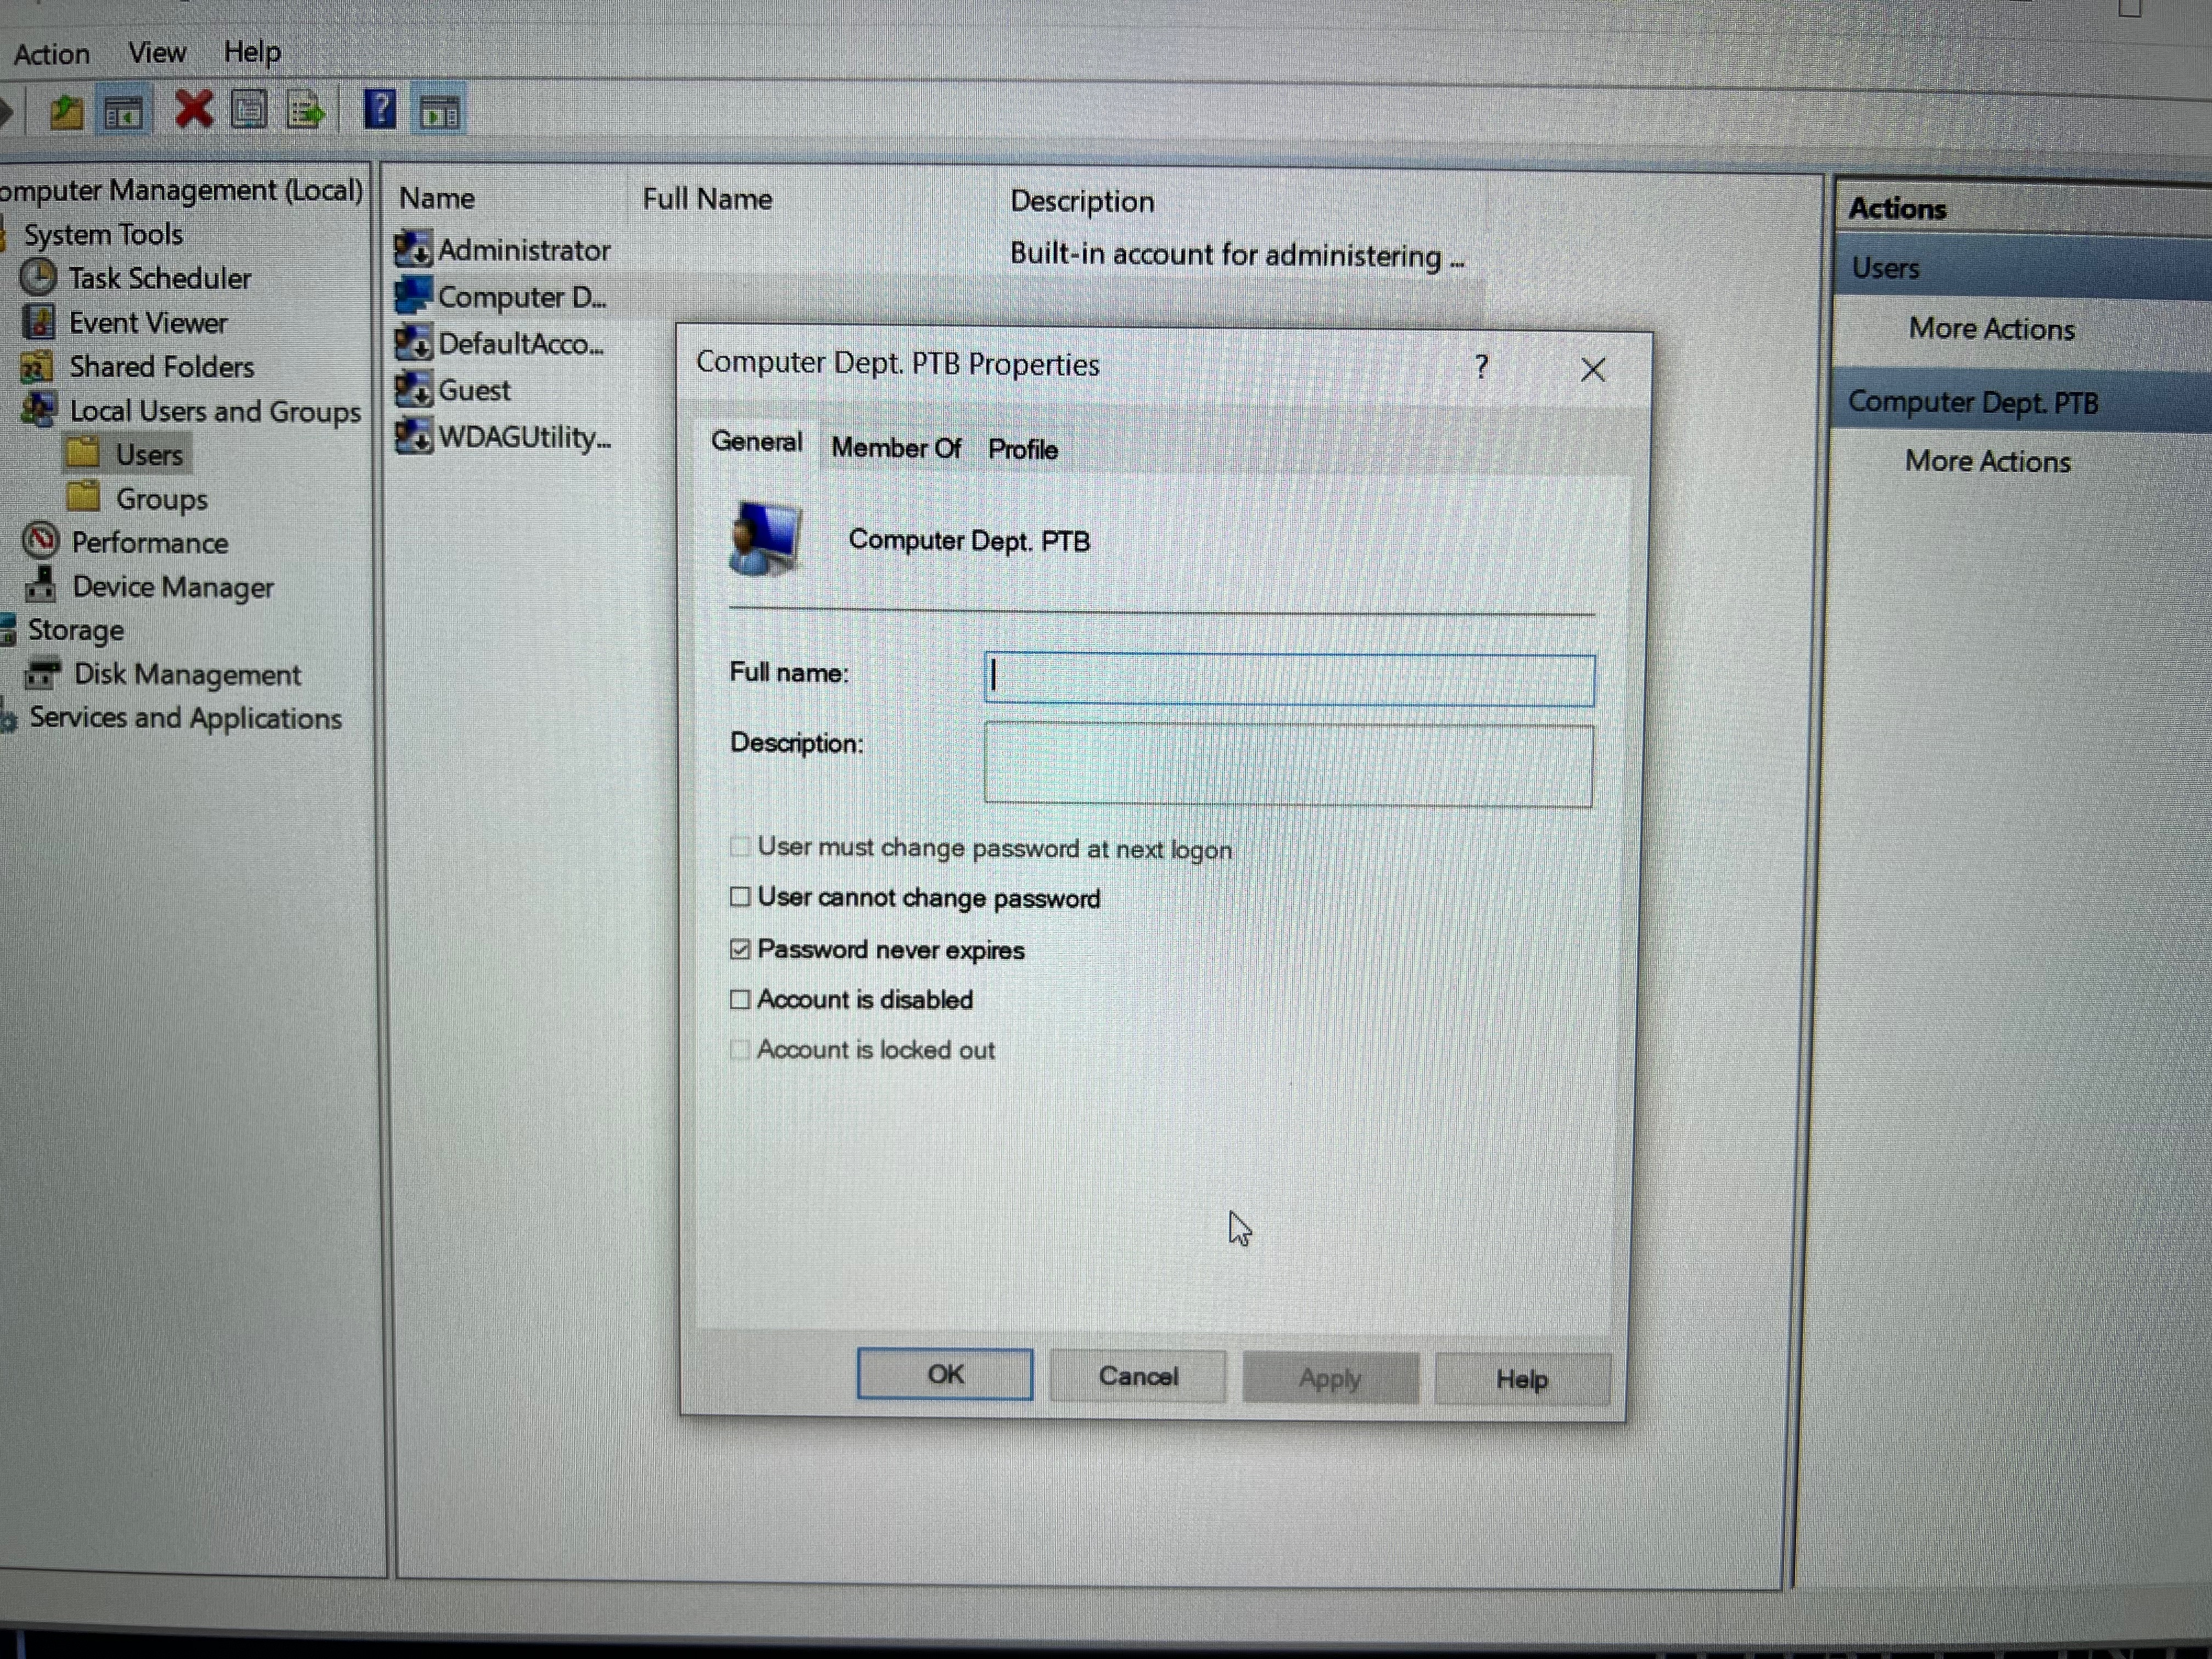The width and height of the screenshot is (2212, 1659).
Task: Click the Export List toolbar icon
Action: [x=306, y=110]
